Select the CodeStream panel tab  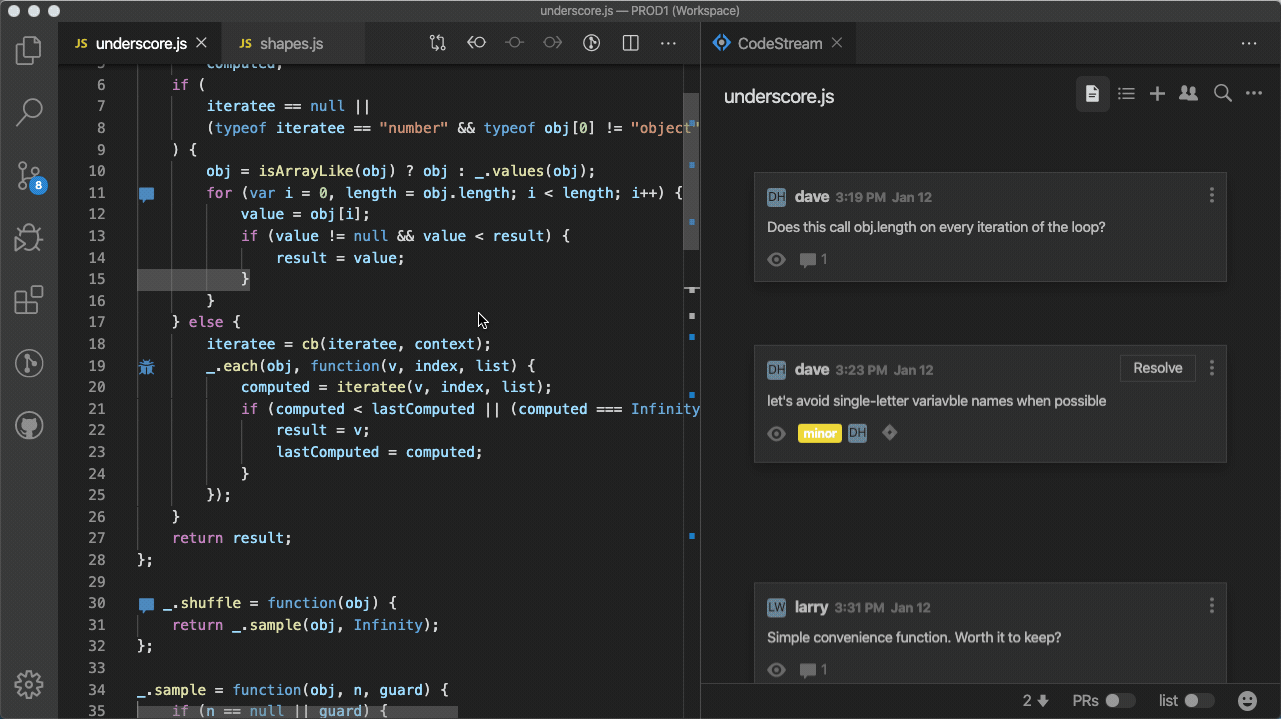778,44
